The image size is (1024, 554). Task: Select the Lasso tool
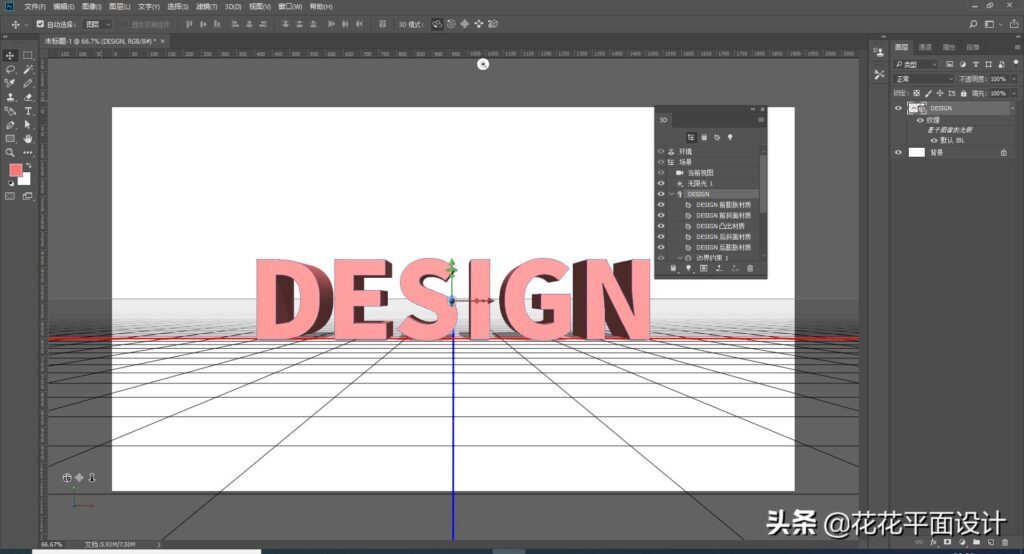pyautogui.click(x=10, y=69)
